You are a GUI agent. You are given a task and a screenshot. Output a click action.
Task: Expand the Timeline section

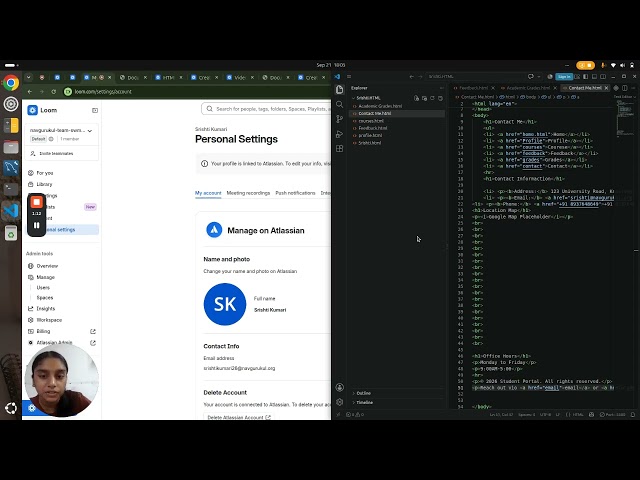pos(364,402)
